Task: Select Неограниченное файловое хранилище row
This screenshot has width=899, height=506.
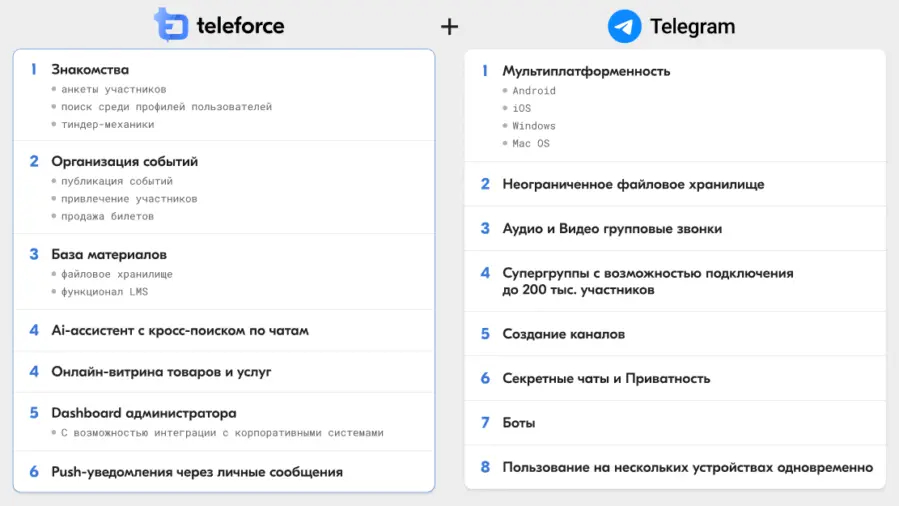Action: [x=633, y=184]
